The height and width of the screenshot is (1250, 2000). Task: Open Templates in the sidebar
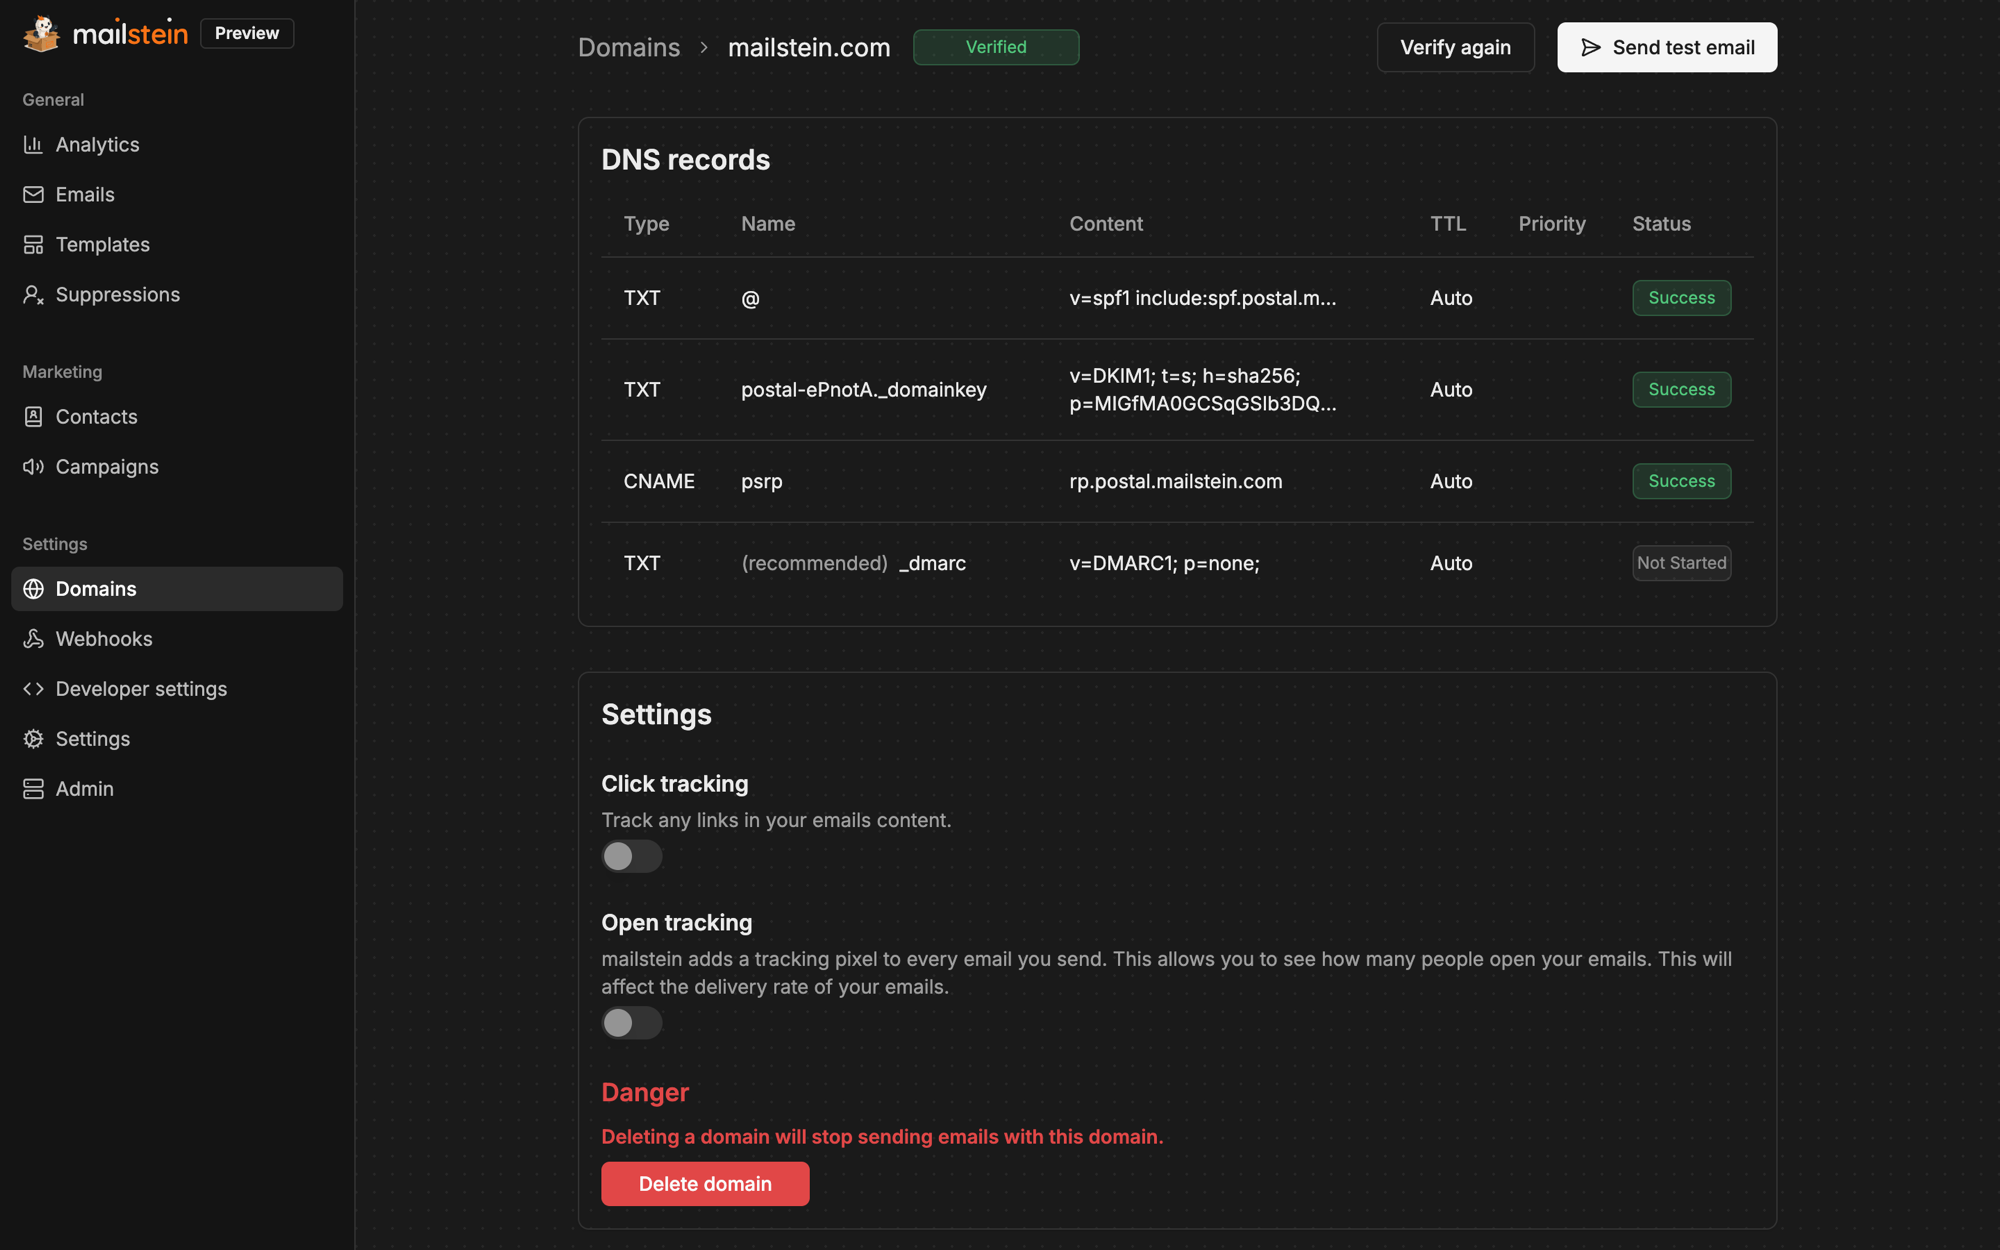click(x=177, y=245)
